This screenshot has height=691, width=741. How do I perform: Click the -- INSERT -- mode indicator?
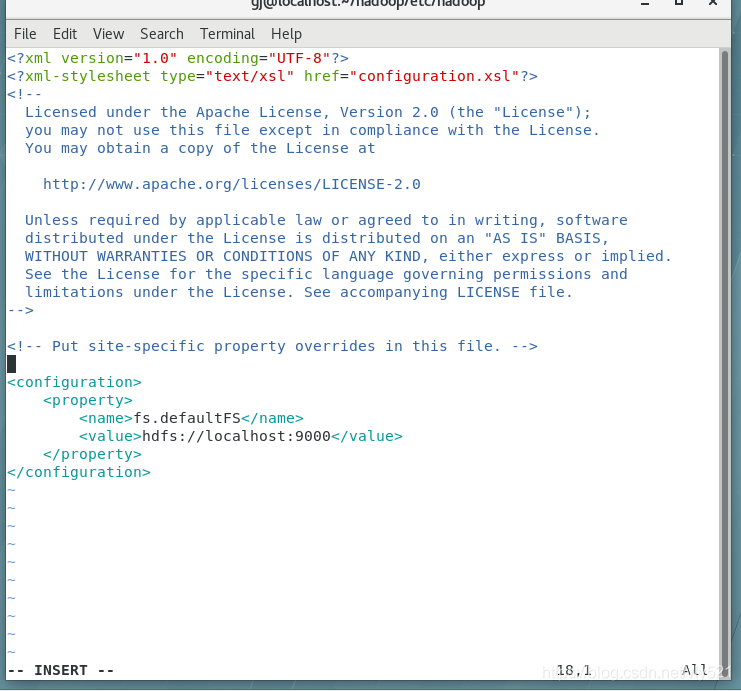click(61, 670)
